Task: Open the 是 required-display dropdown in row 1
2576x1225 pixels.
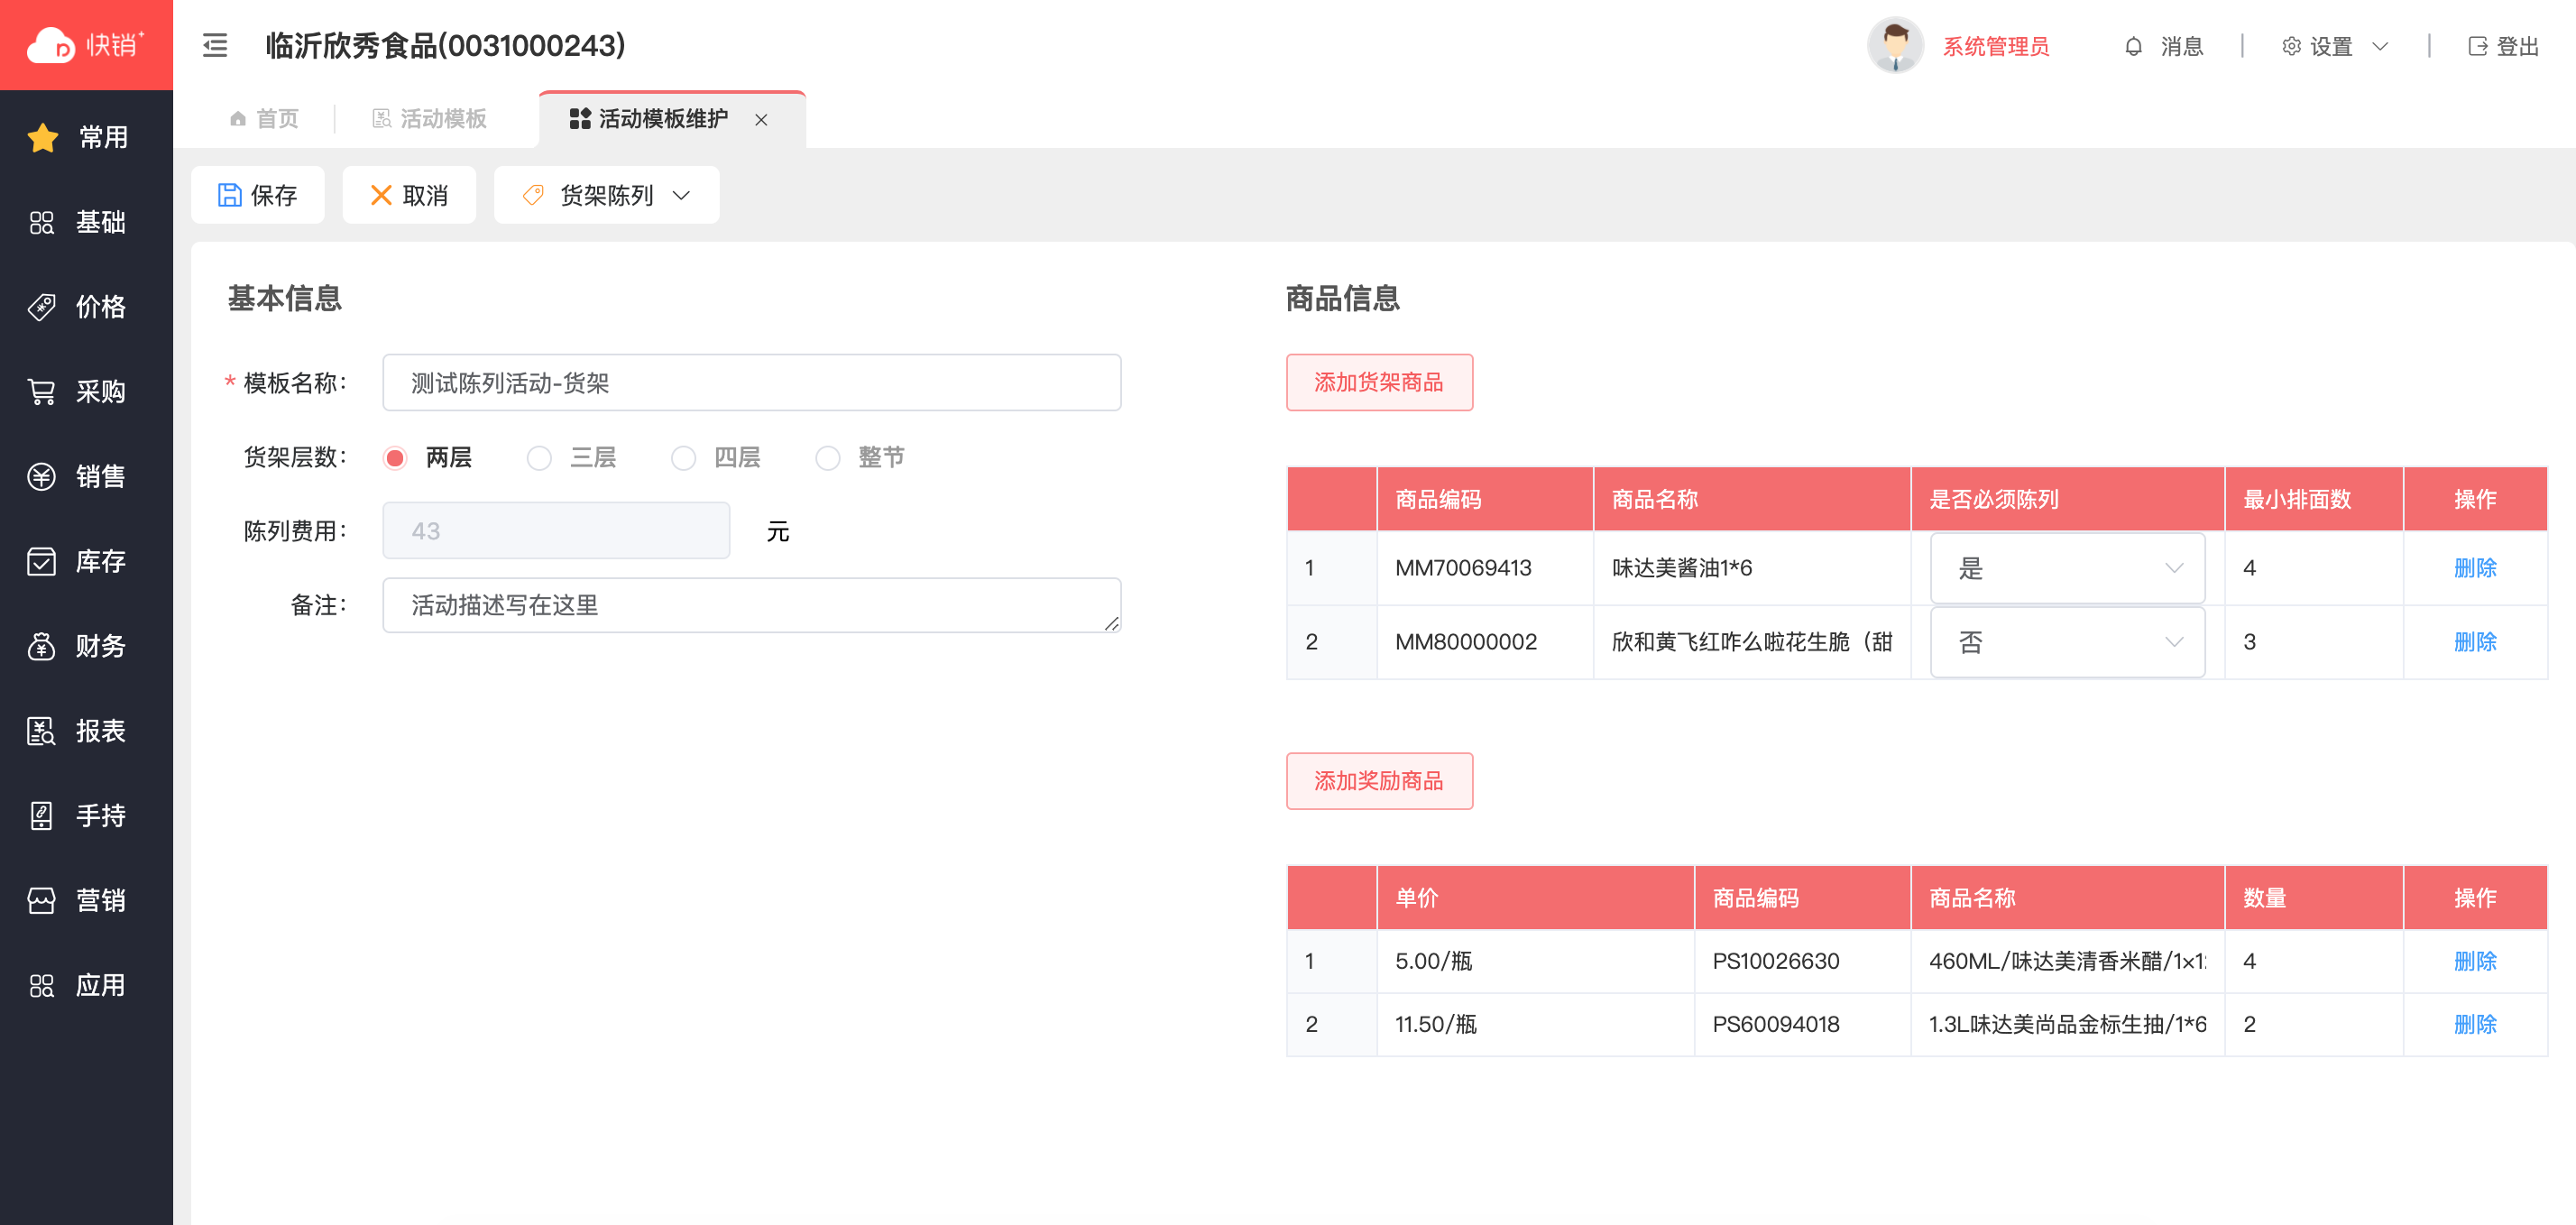Action: (2066, 568)
